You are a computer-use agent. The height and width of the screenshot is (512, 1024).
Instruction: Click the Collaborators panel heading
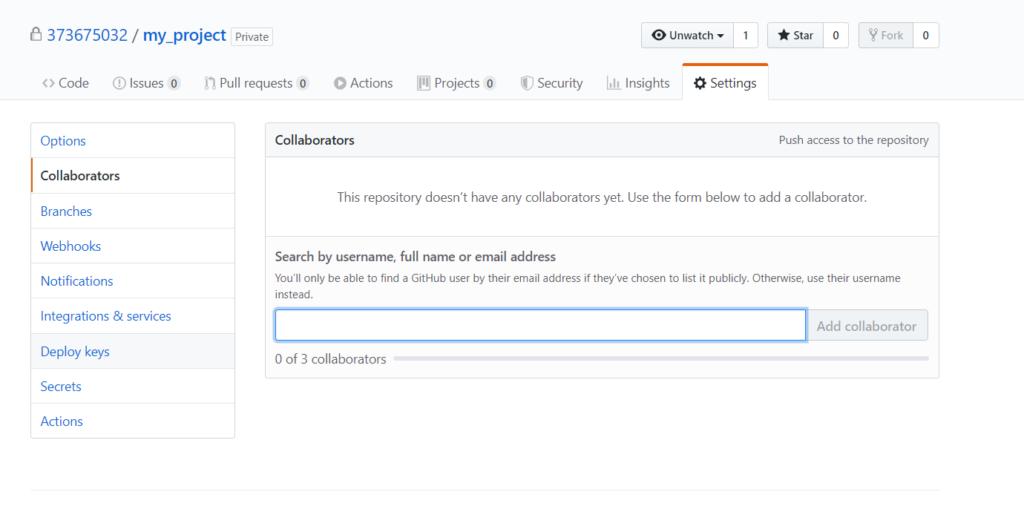[x=315, y=140]
